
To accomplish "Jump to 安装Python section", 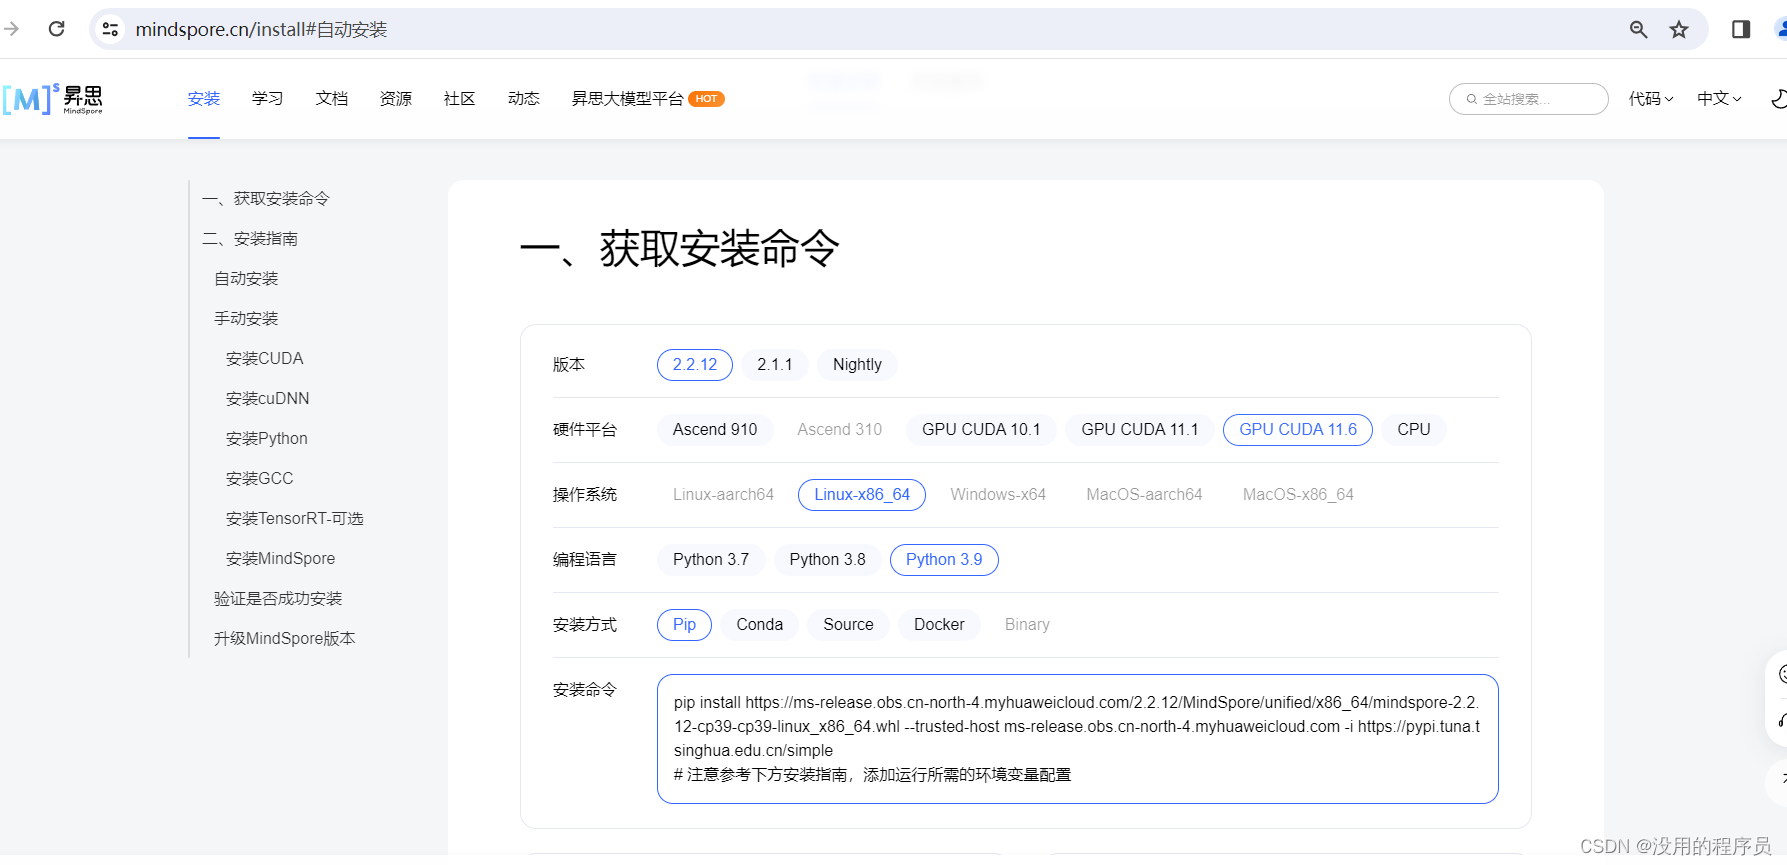I will [x=267, y=439].
